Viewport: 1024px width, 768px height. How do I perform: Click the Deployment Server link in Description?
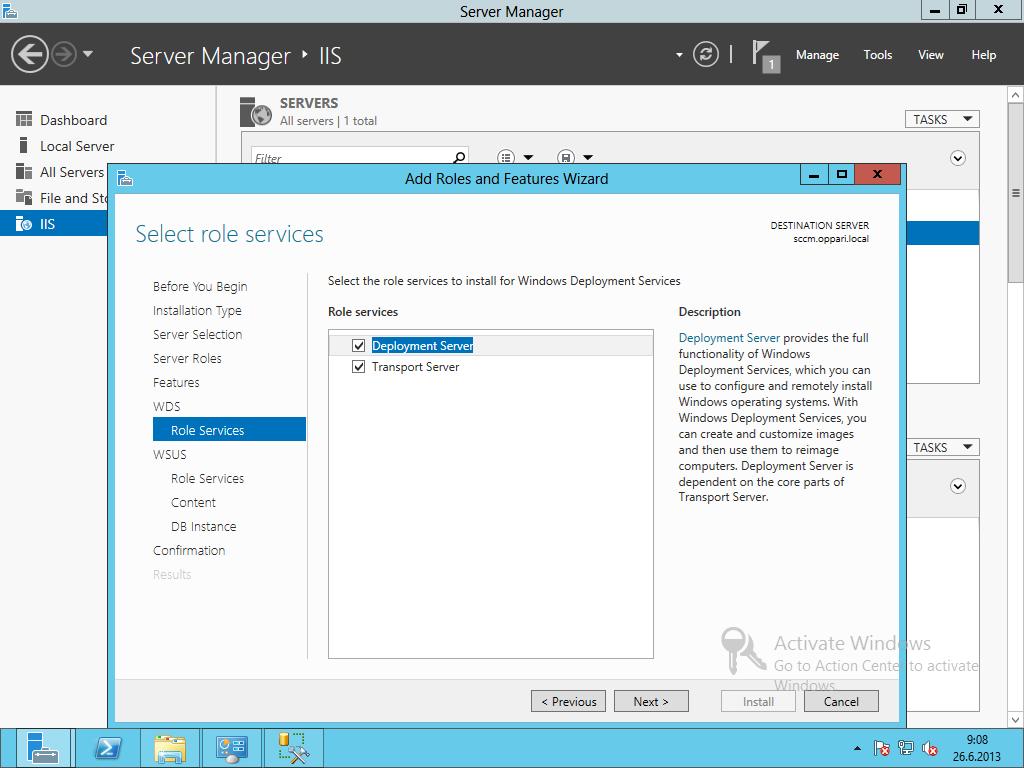coord(729,338)
